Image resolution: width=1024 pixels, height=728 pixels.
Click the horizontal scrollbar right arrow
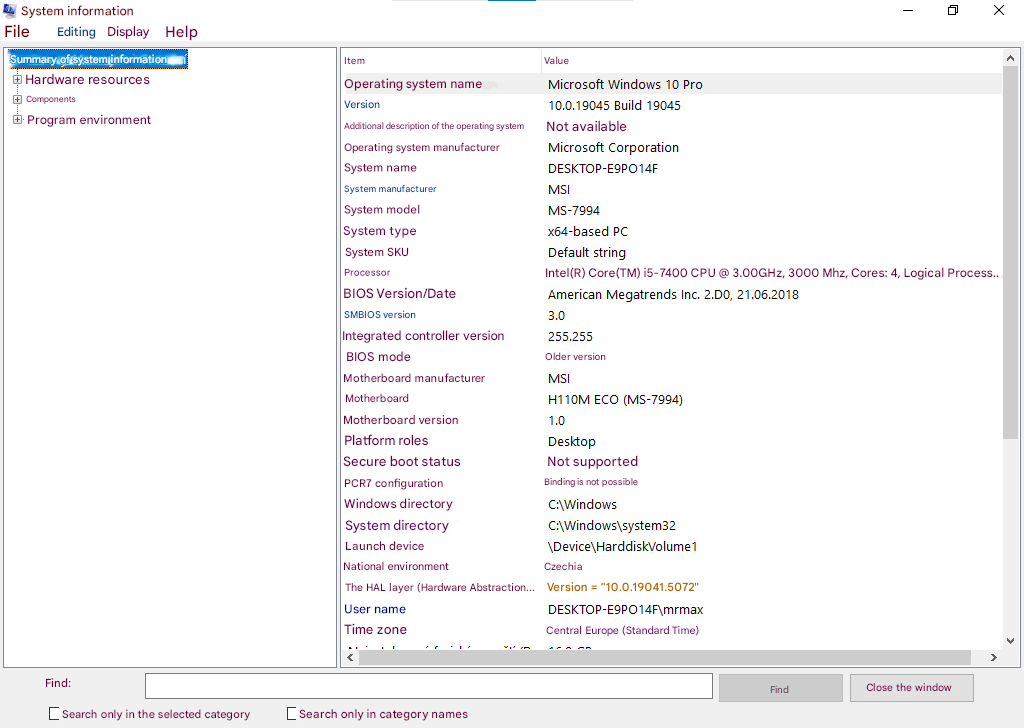[993, 657]
